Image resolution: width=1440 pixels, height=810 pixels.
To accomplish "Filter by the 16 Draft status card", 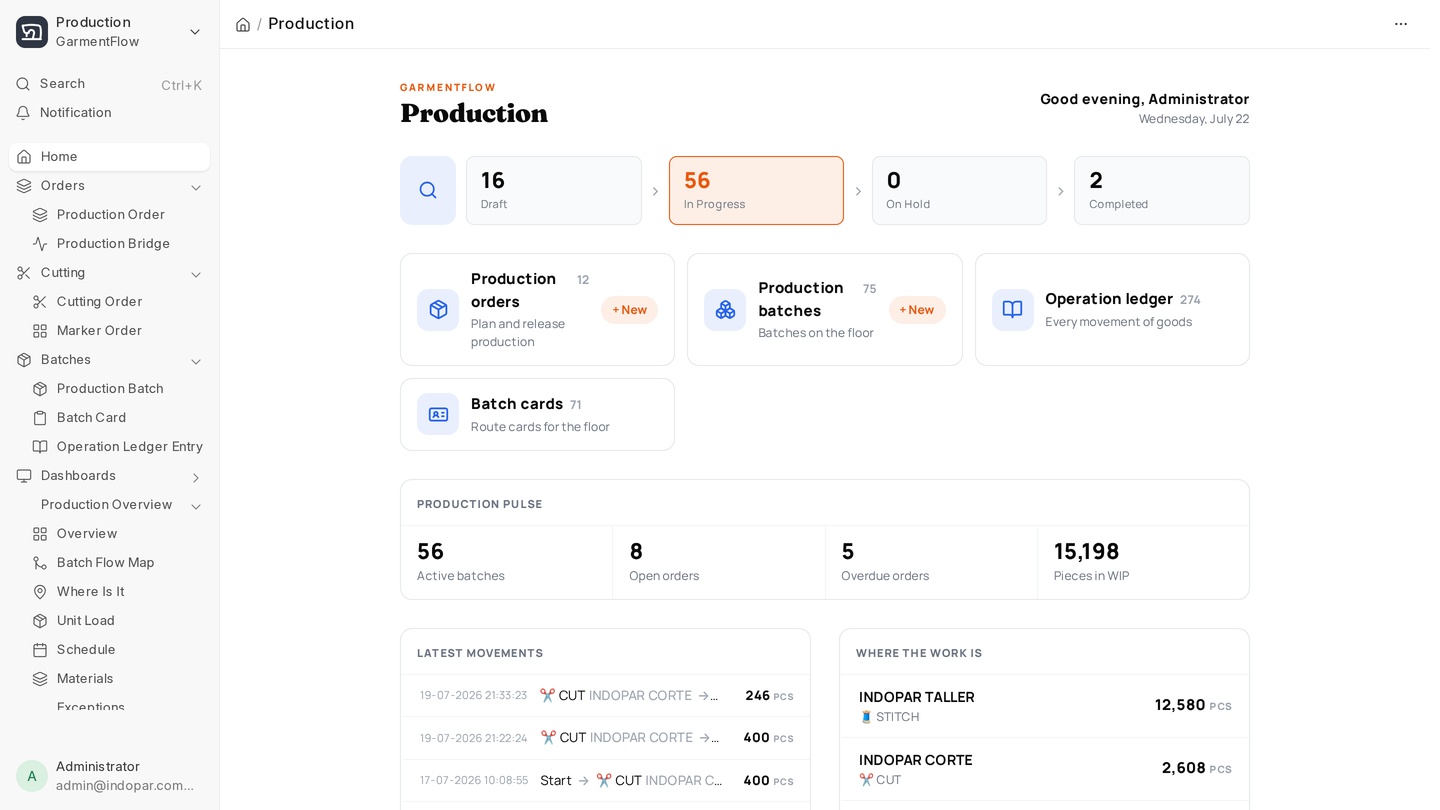I will pos(554,190).
